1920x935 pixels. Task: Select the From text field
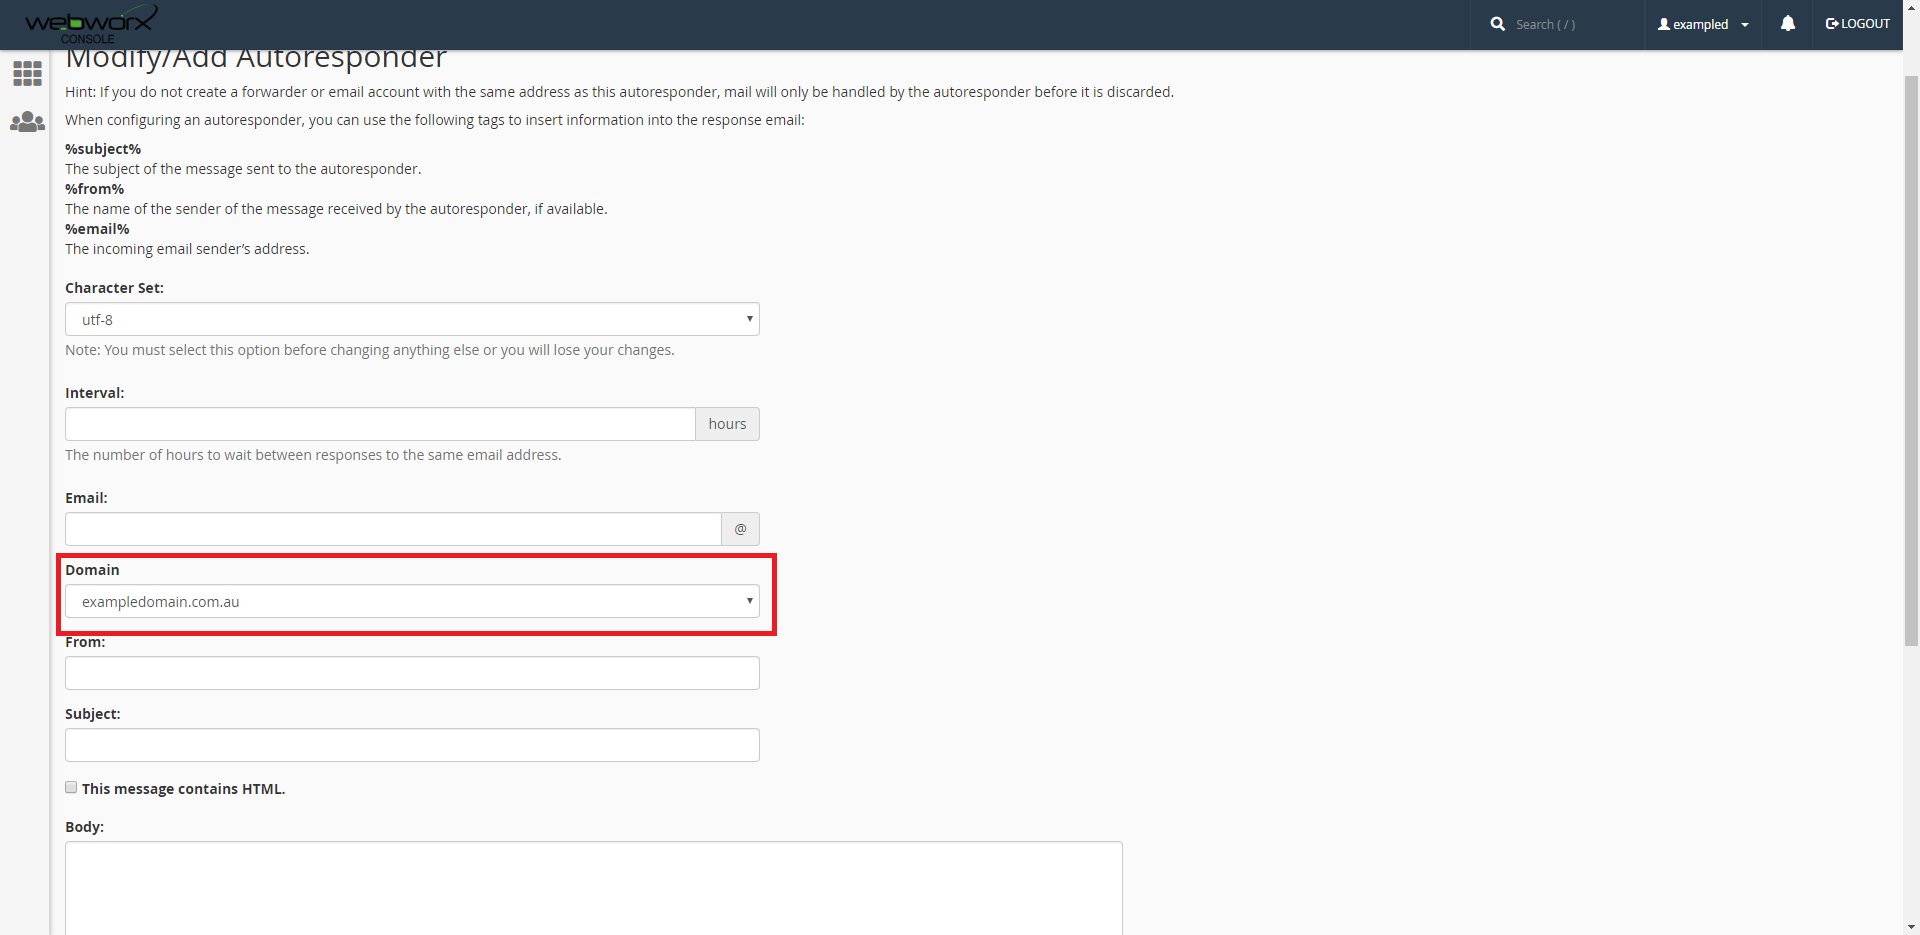point(412,673)
